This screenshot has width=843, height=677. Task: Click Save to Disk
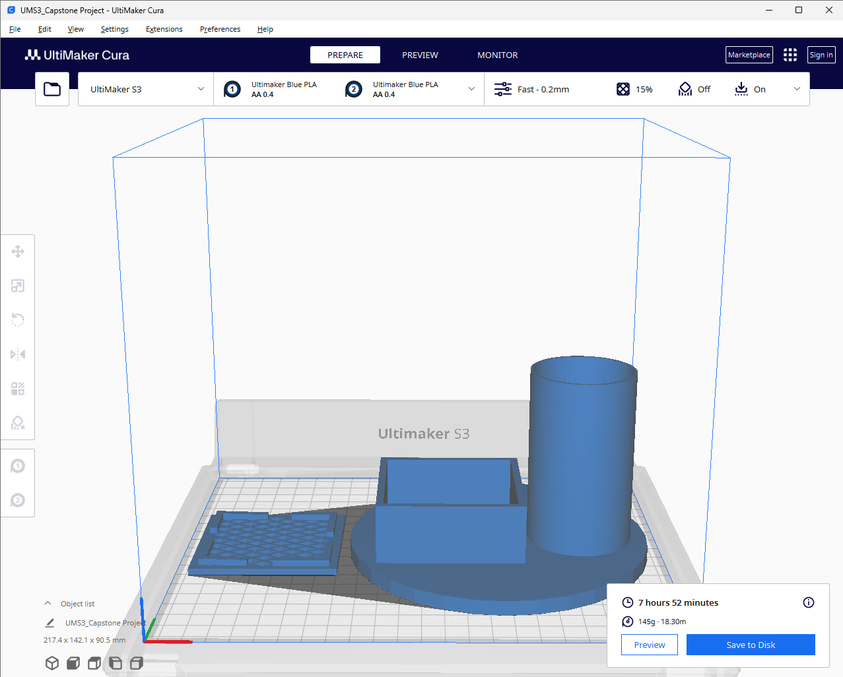point(751,645)
